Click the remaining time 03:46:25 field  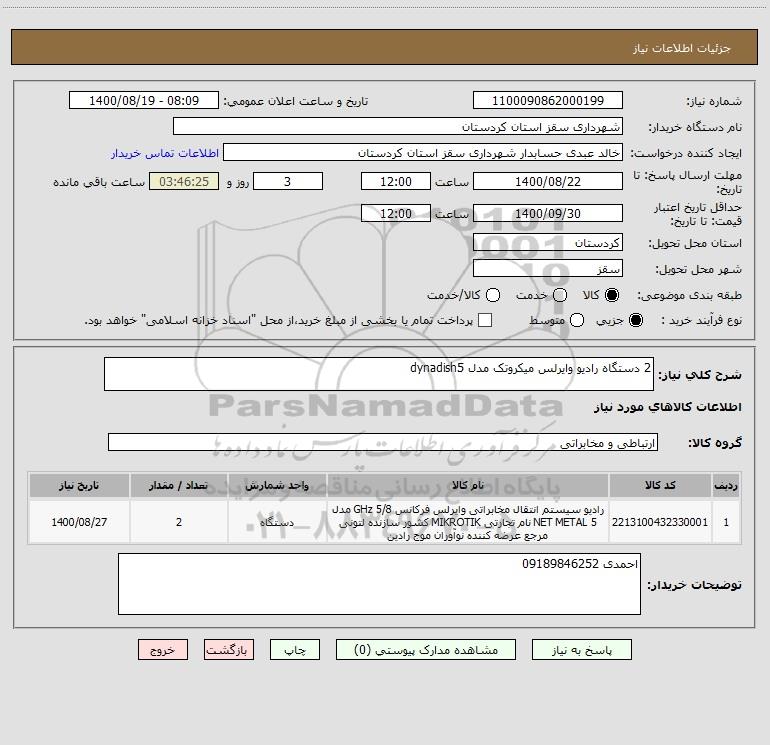184,181
